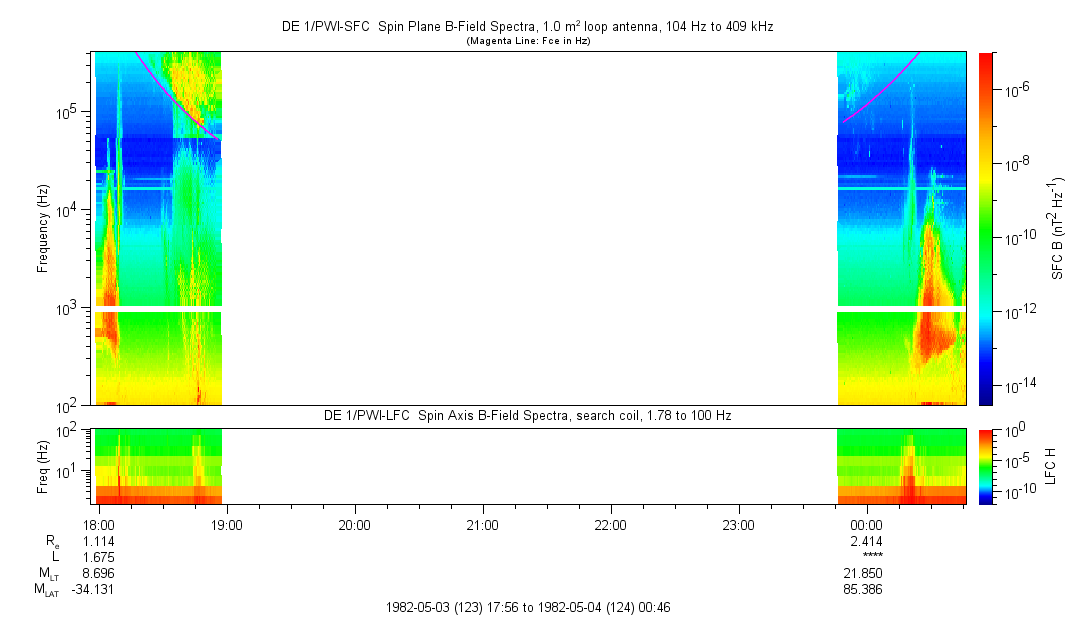Image resolution: width=1083 pixels, height=620 pixels.
Task: Click the LFC H colorbar
Action: pos(986,465)
